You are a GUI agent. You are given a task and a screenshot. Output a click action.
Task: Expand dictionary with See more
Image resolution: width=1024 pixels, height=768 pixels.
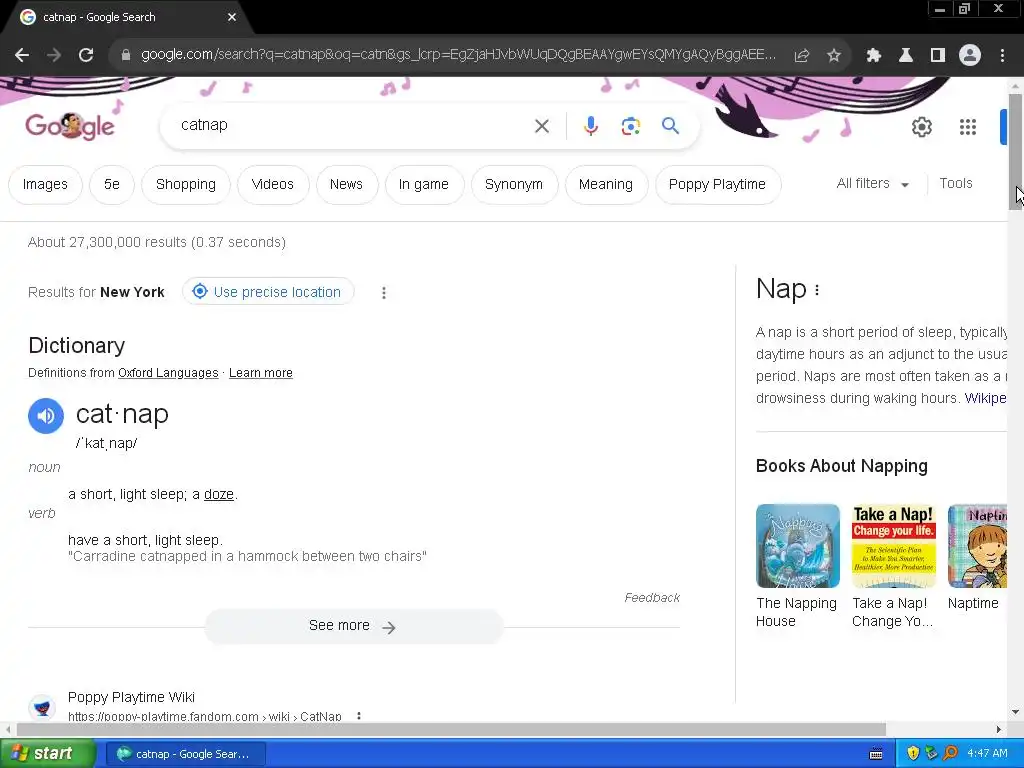point(354,626)
